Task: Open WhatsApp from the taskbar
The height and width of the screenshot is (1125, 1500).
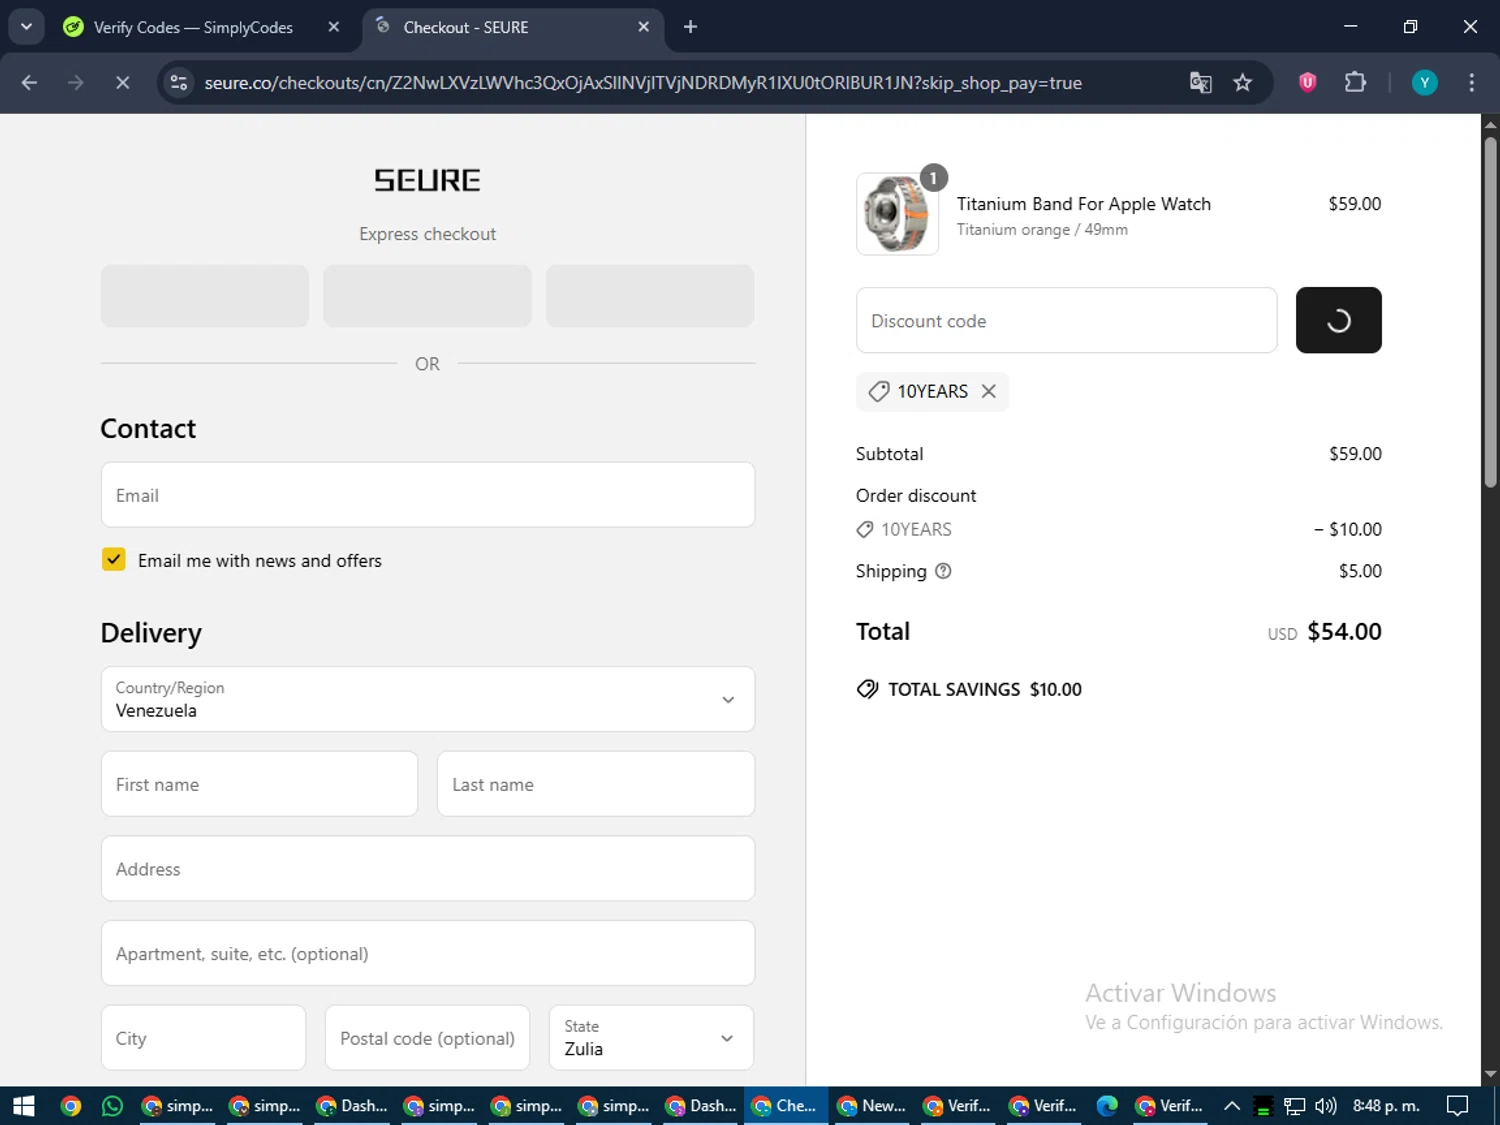Action: point(112,1106)
